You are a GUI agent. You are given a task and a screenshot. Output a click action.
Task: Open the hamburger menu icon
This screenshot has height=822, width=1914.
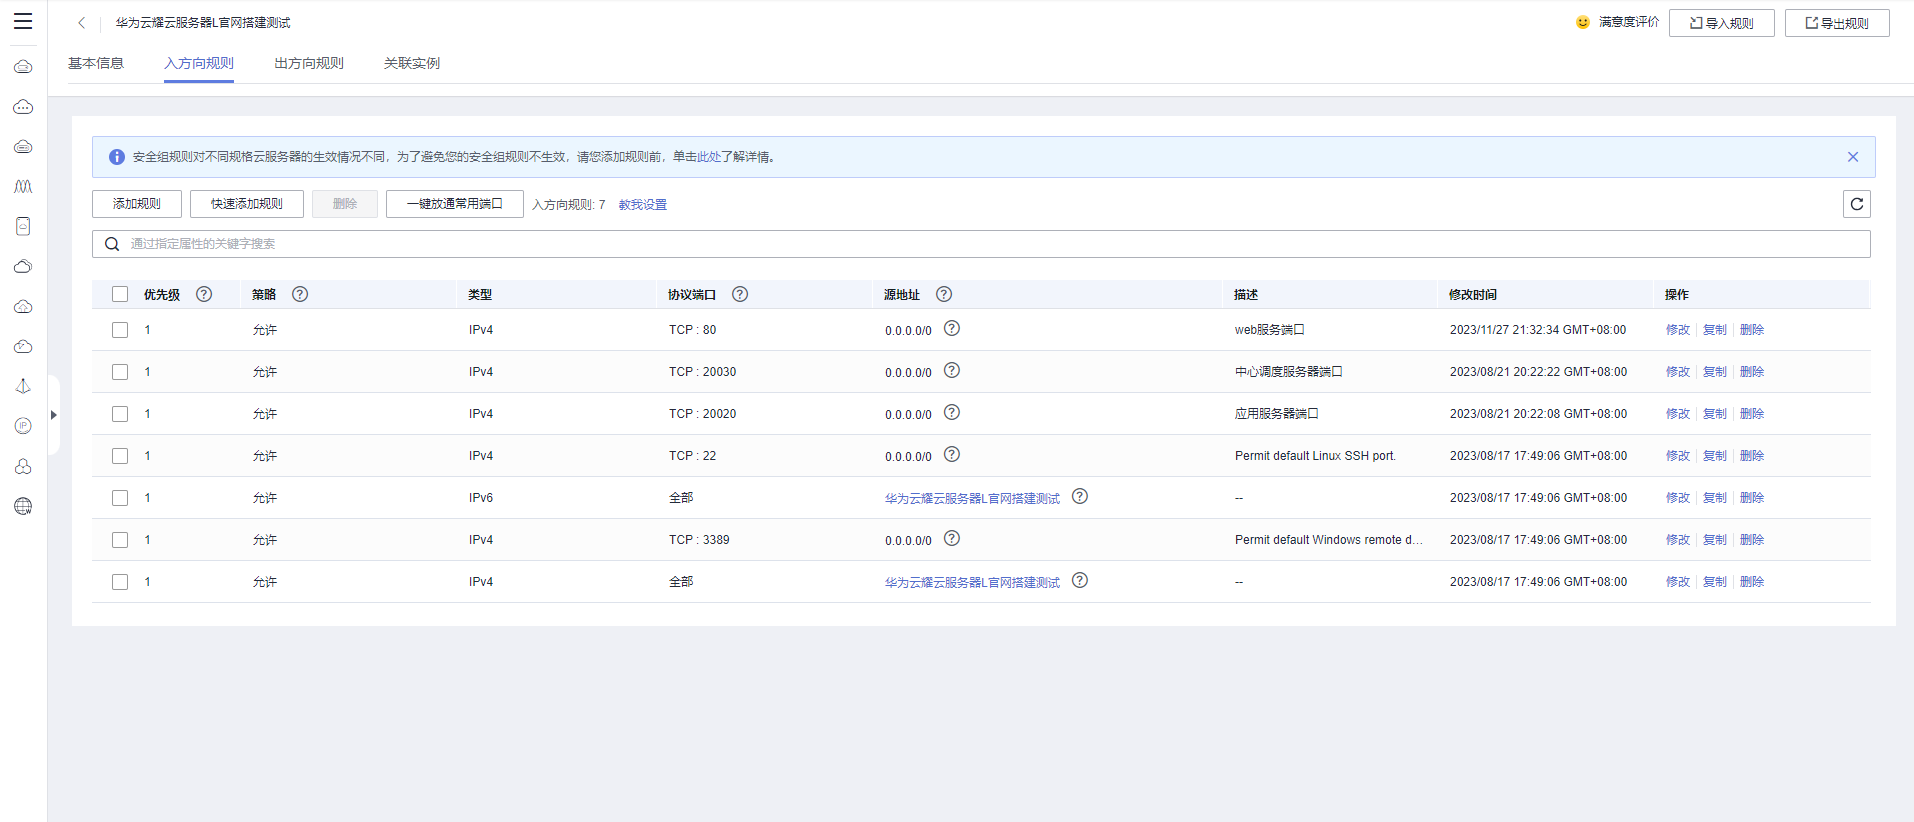[23, 22]
